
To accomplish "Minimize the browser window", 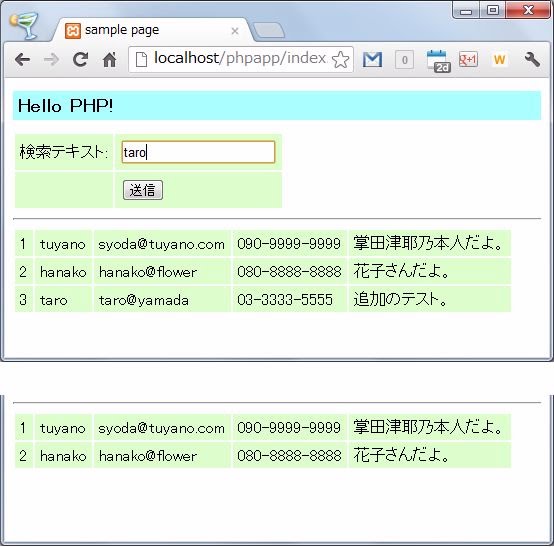I will point(466,10).
